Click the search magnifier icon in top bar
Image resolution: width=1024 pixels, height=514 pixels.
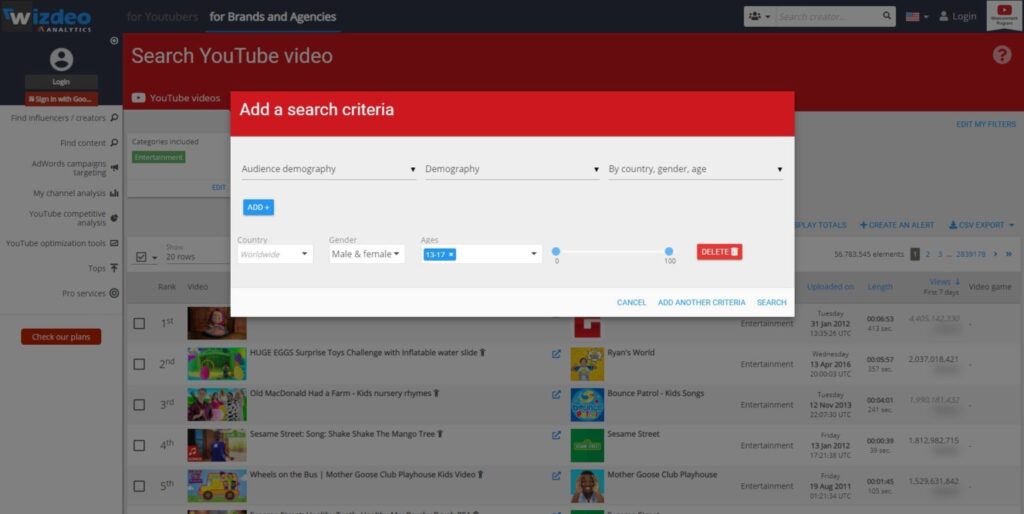887,16
